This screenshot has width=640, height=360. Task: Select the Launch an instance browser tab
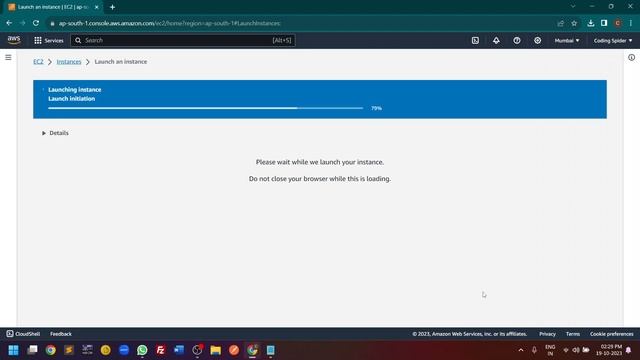click(53, 7)
